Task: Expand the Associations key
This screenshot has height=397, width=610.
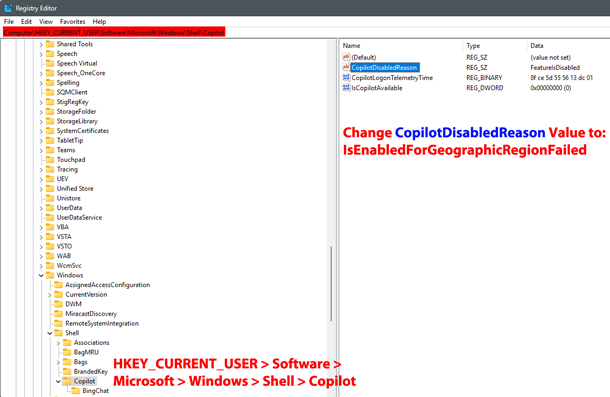Action: (x=58, y=343)
